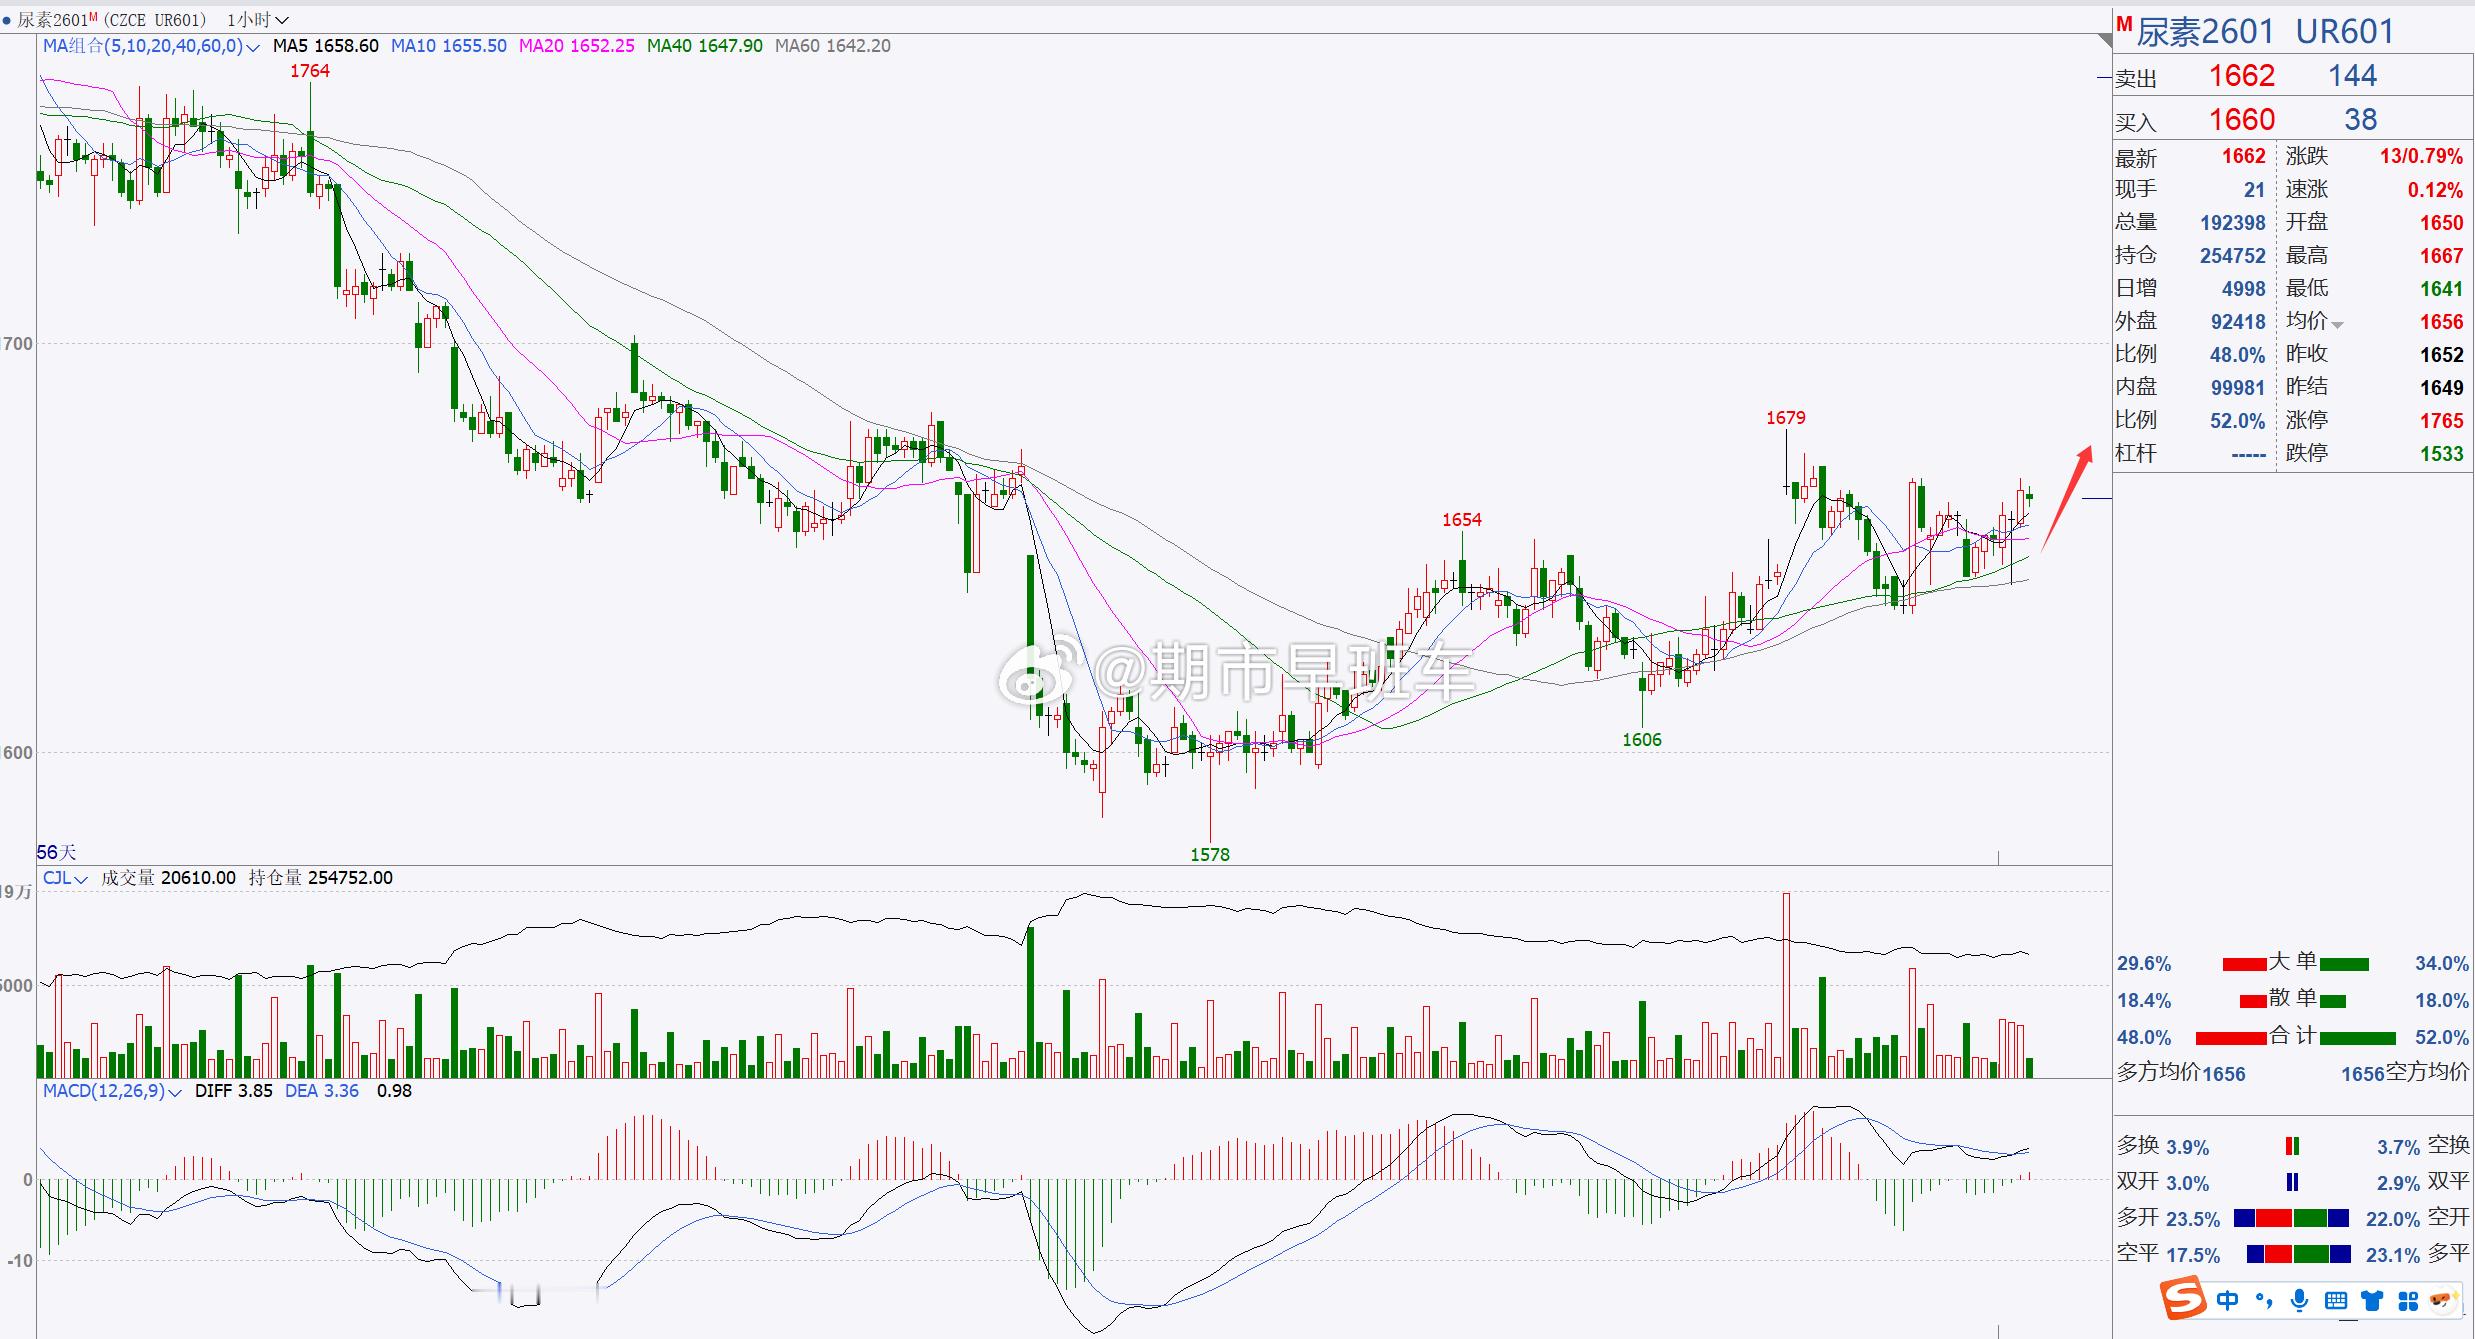This screenshot has width=2475, height=1339.
Task: Click the Sogou voice input microphone
Action: click(2300, 1300)
